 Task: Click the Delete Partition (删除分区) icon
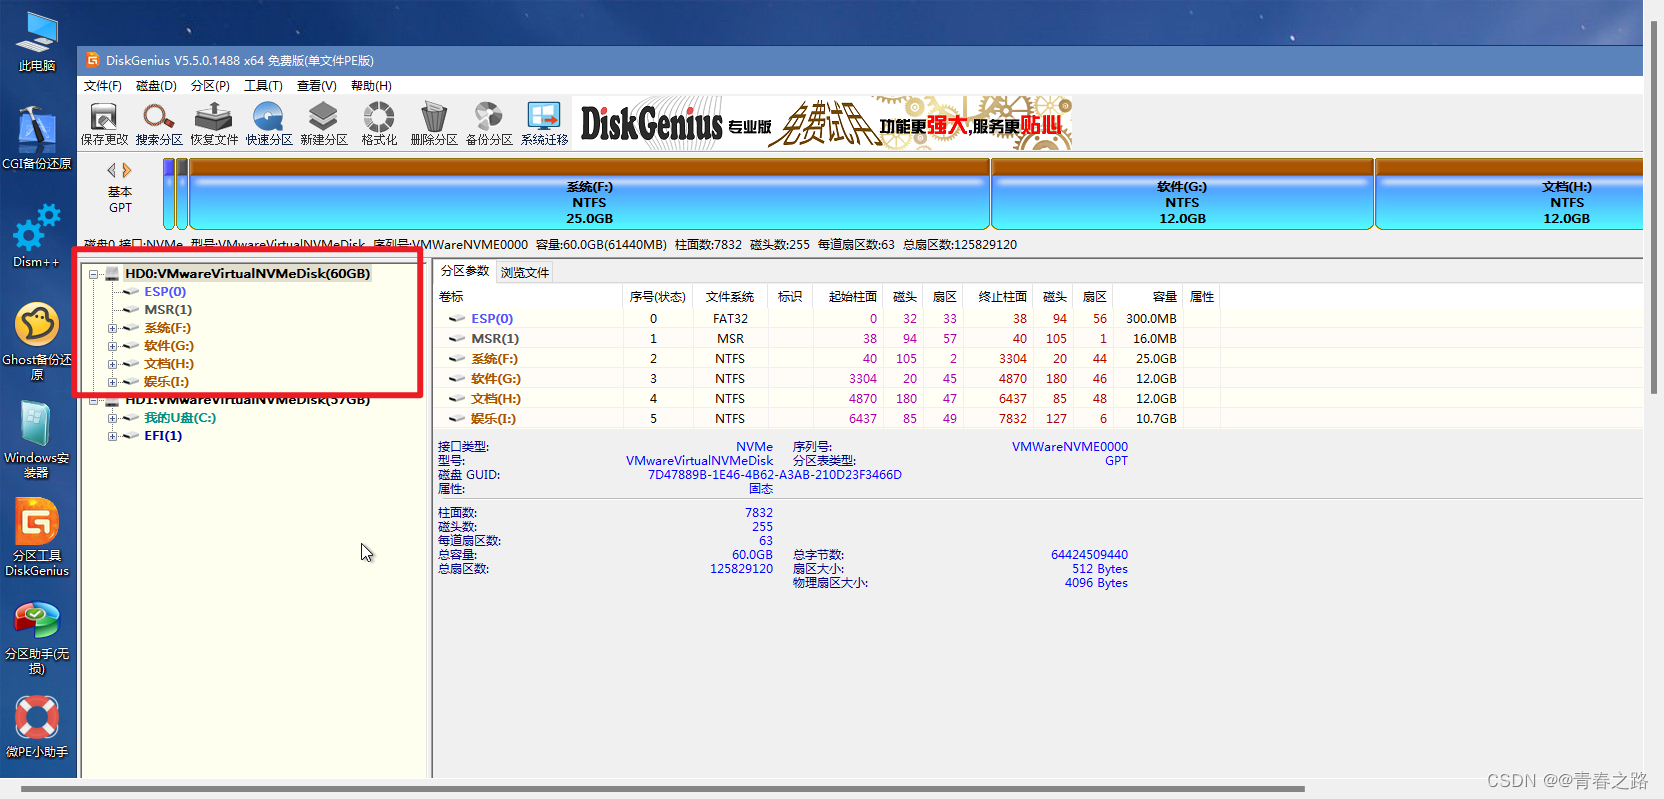434,124
